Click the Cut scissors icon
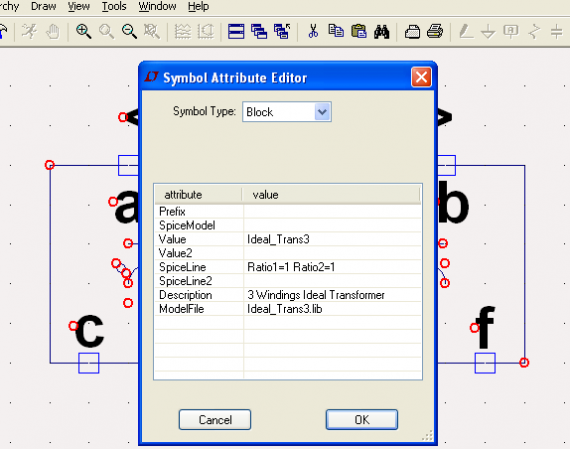Image resolution: width=570 pixels, height=449 pixels. tap(313, 32)
